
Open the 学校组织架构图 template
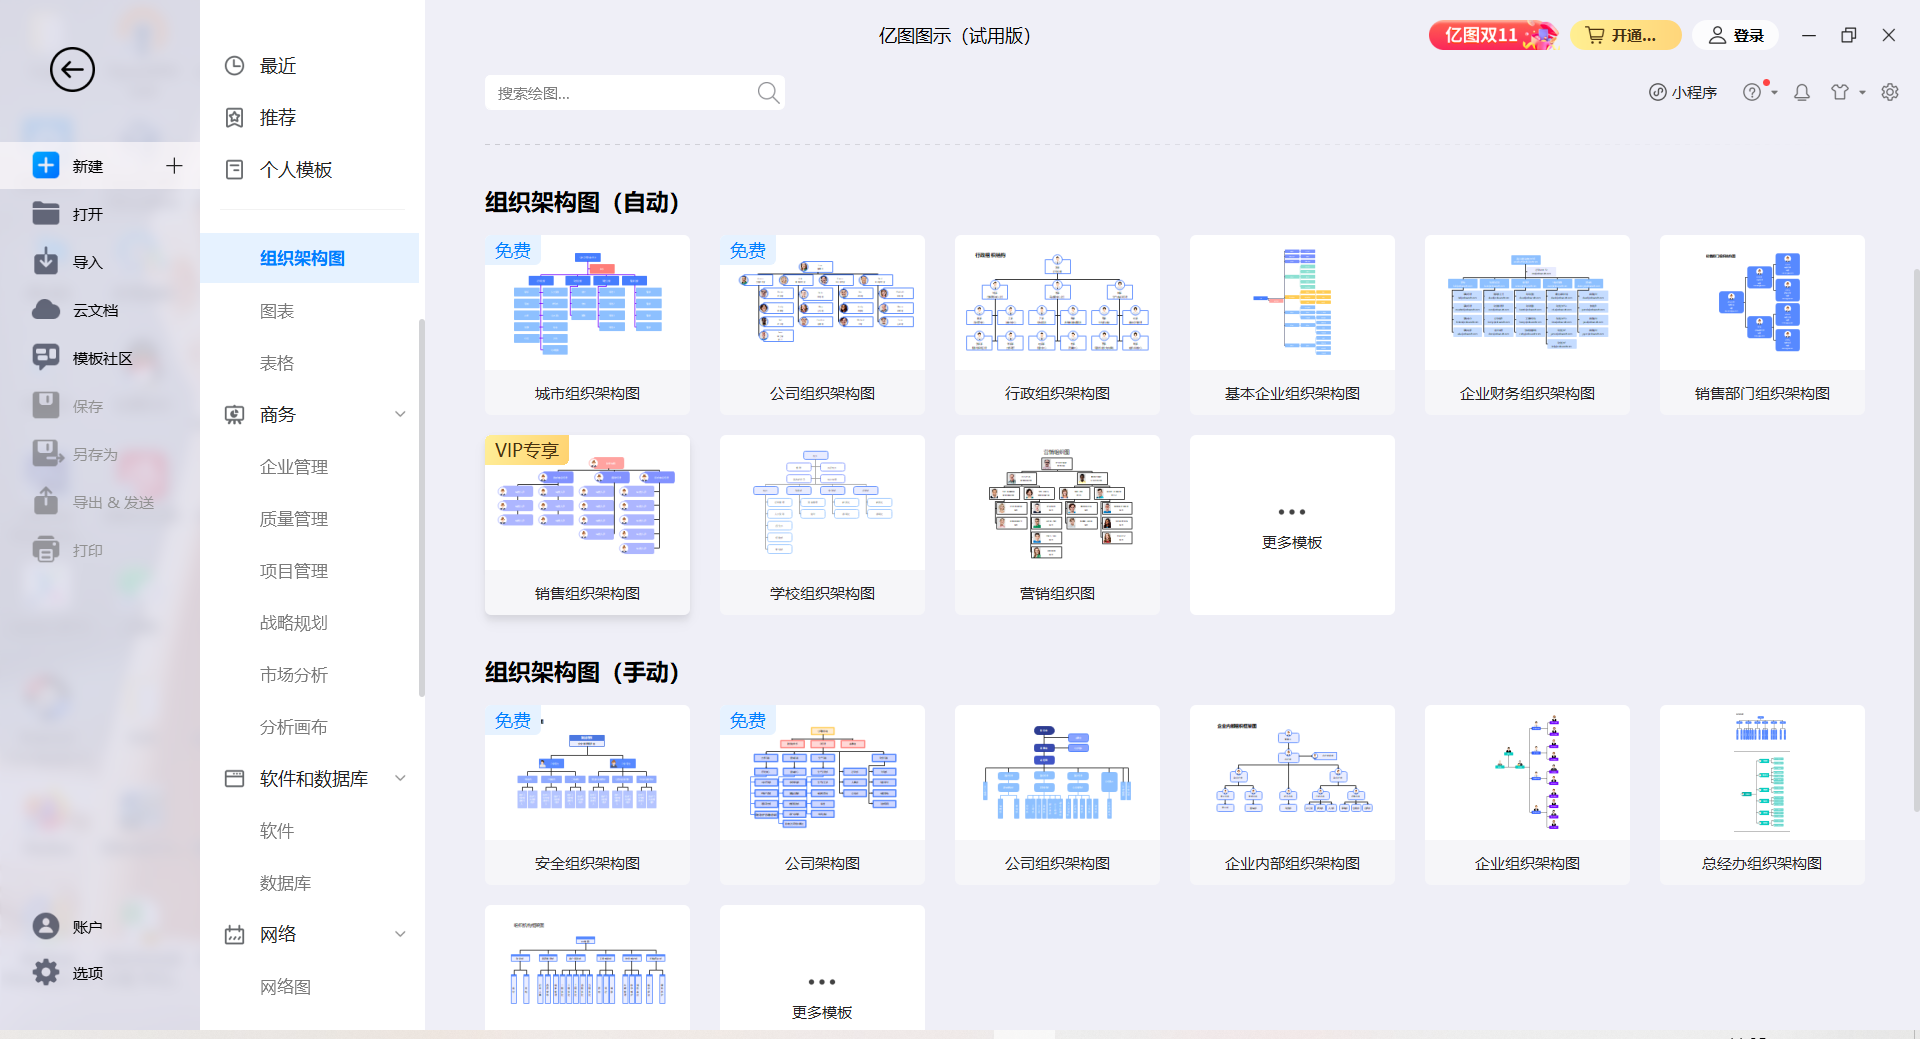click(822, 525)
